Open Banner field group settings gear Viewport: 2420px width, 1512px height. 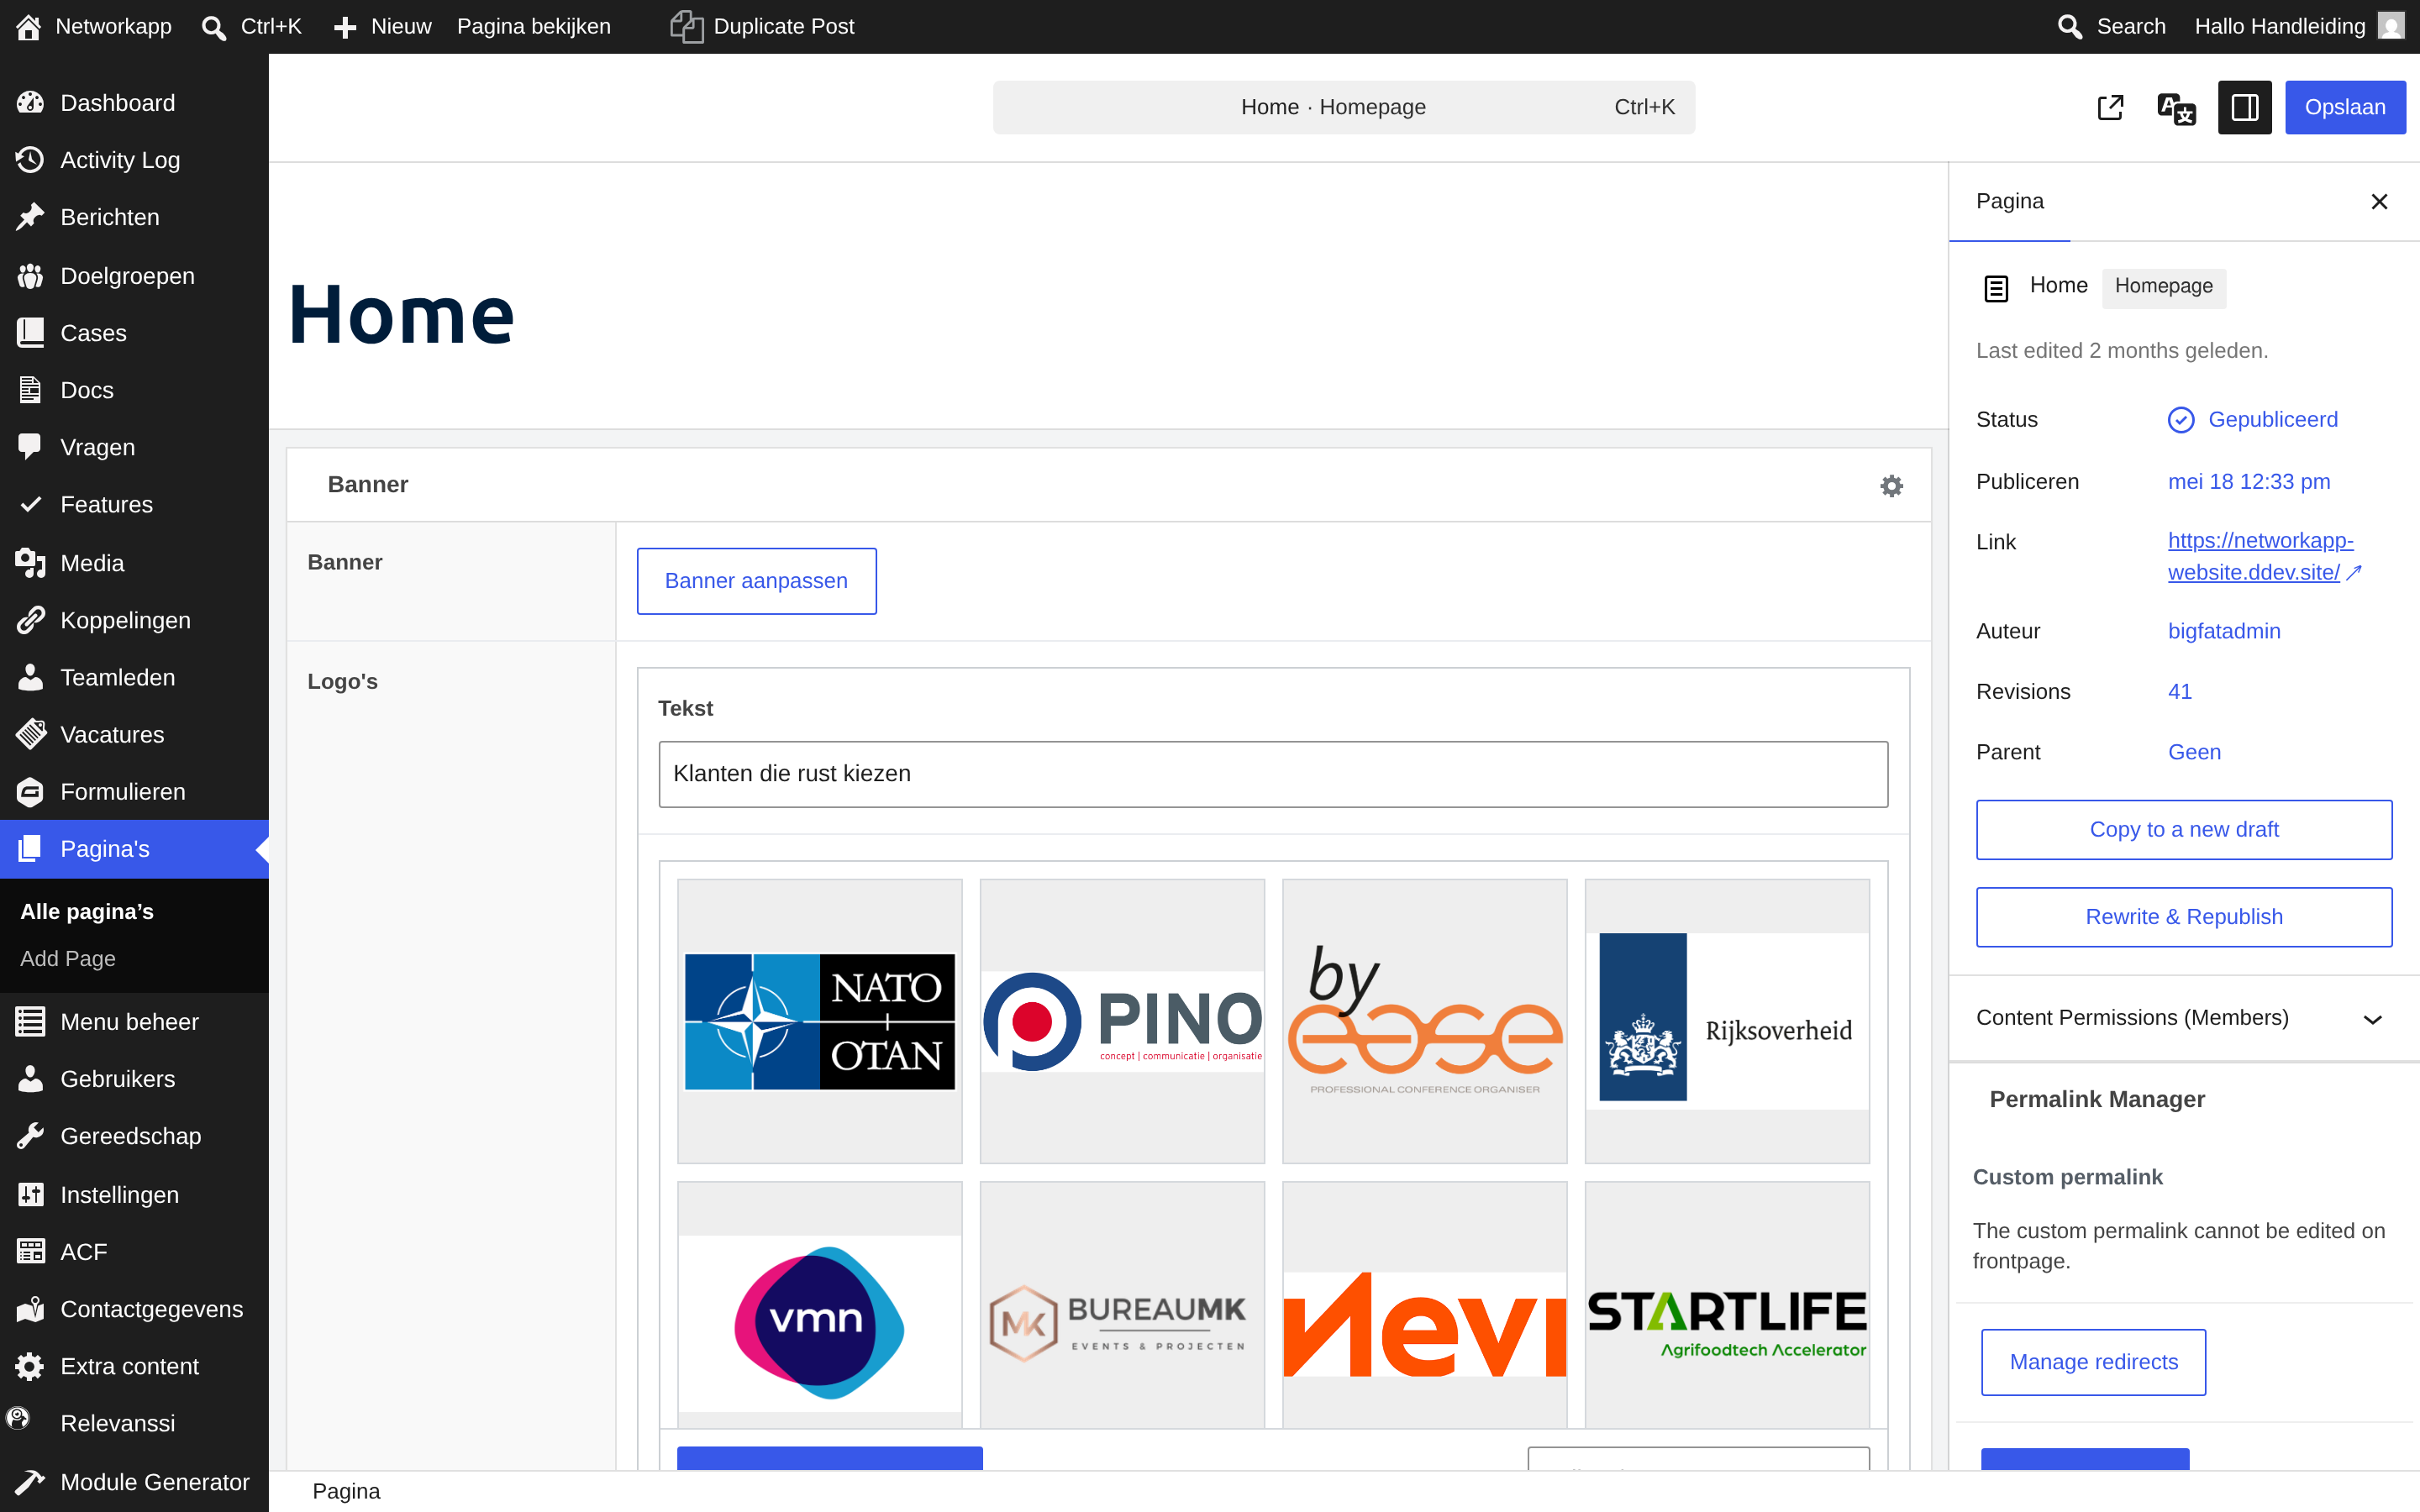[1891, 485]
